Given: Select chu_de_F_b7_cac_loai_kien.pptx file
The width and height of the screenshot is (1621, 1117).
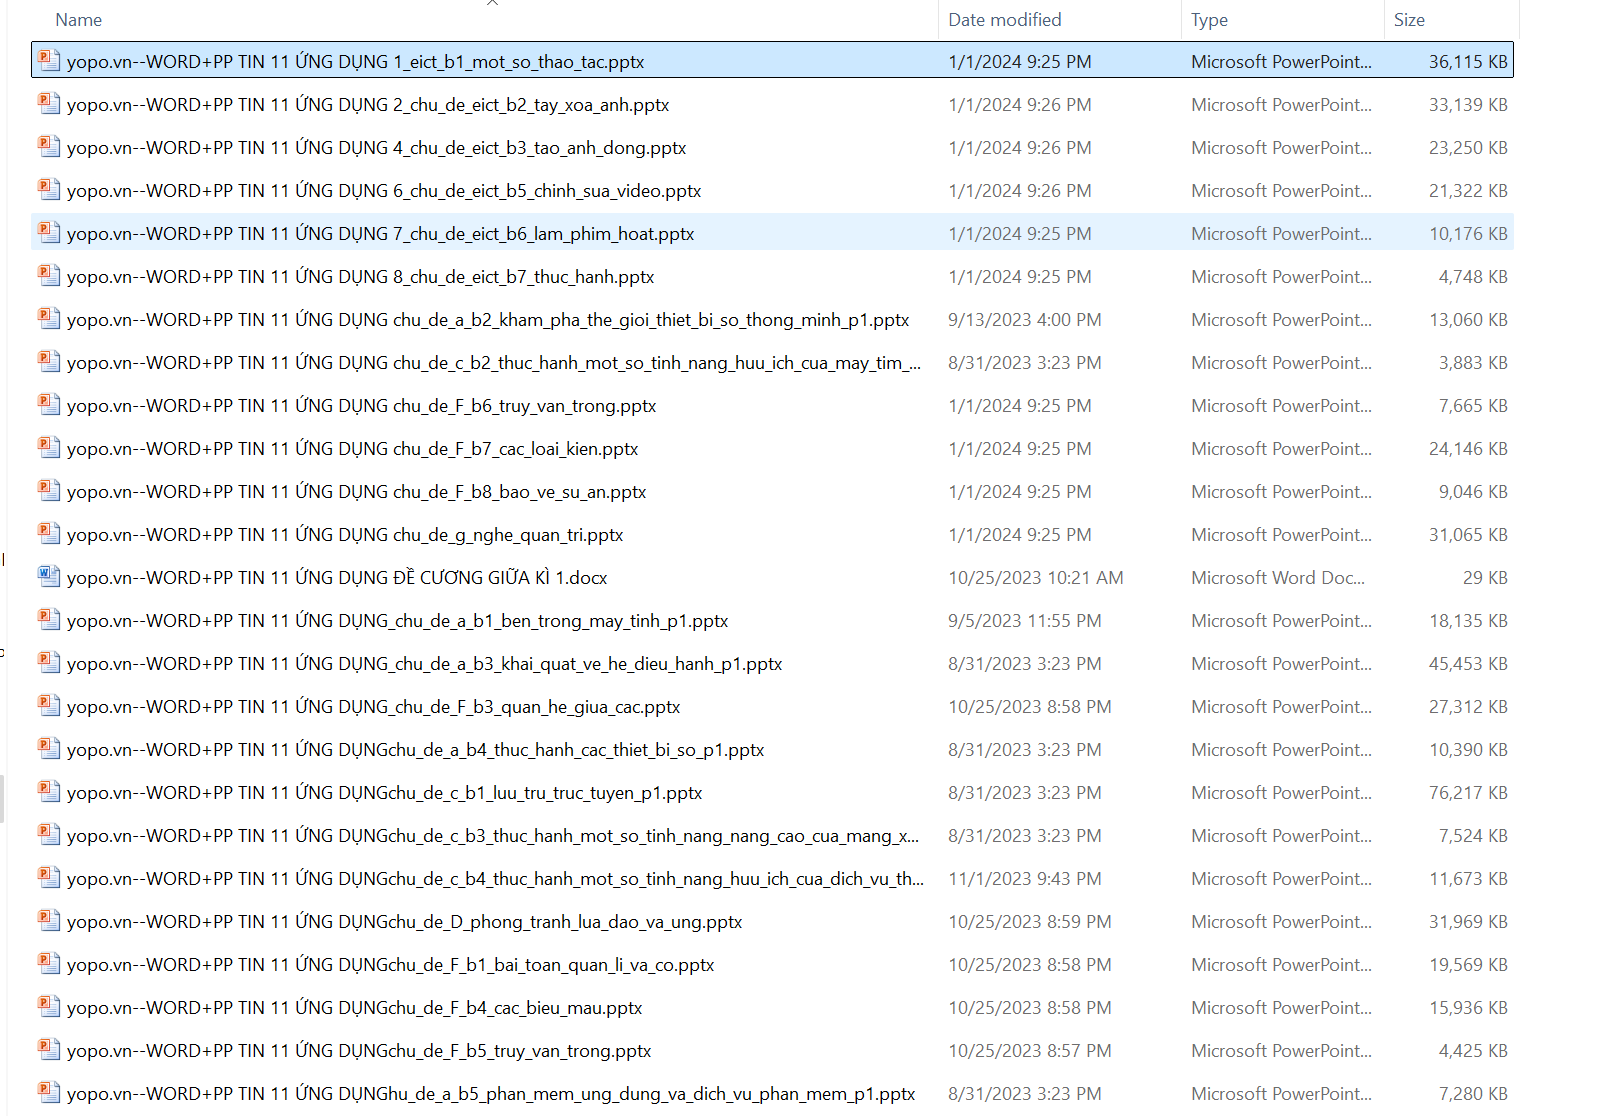Looking at the screenshot, I should (x=352, y=449).
